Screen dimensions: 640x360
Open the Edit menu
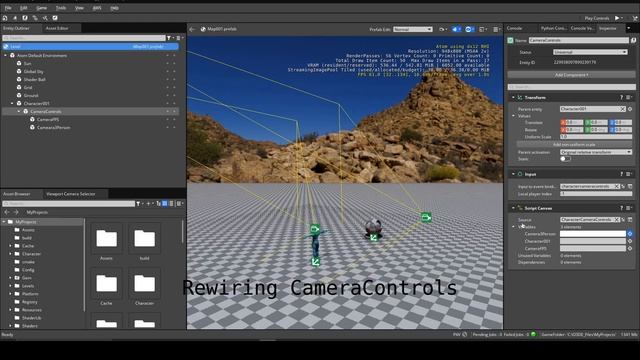point(24,8)
